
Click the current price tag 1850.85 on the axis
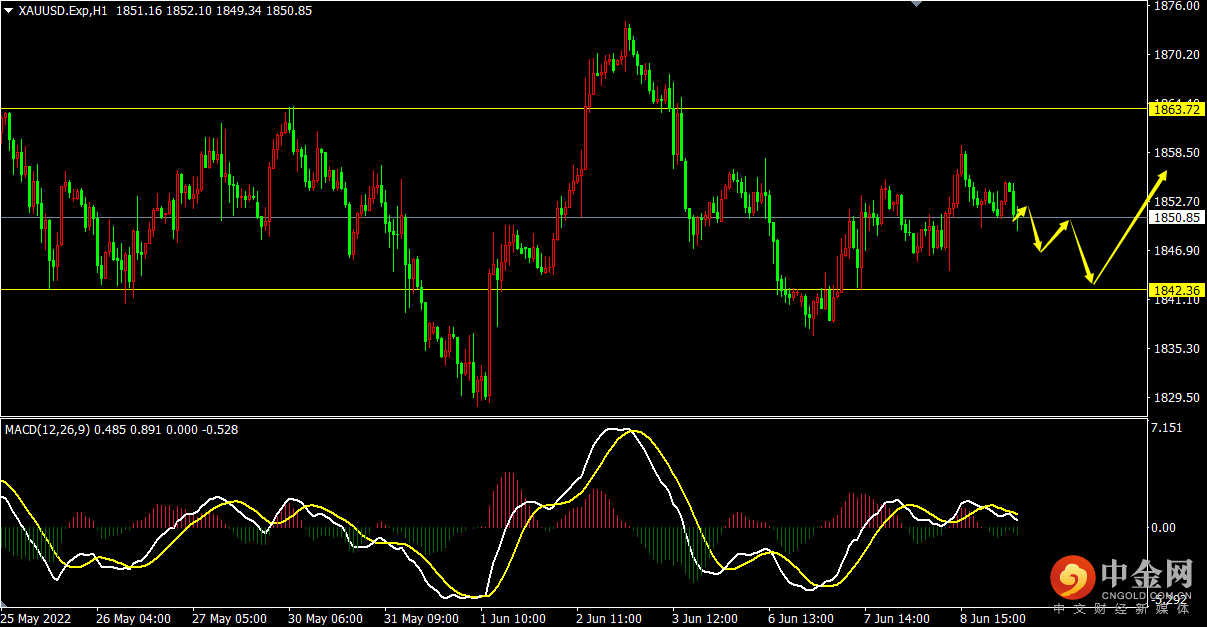point(1176,217)
